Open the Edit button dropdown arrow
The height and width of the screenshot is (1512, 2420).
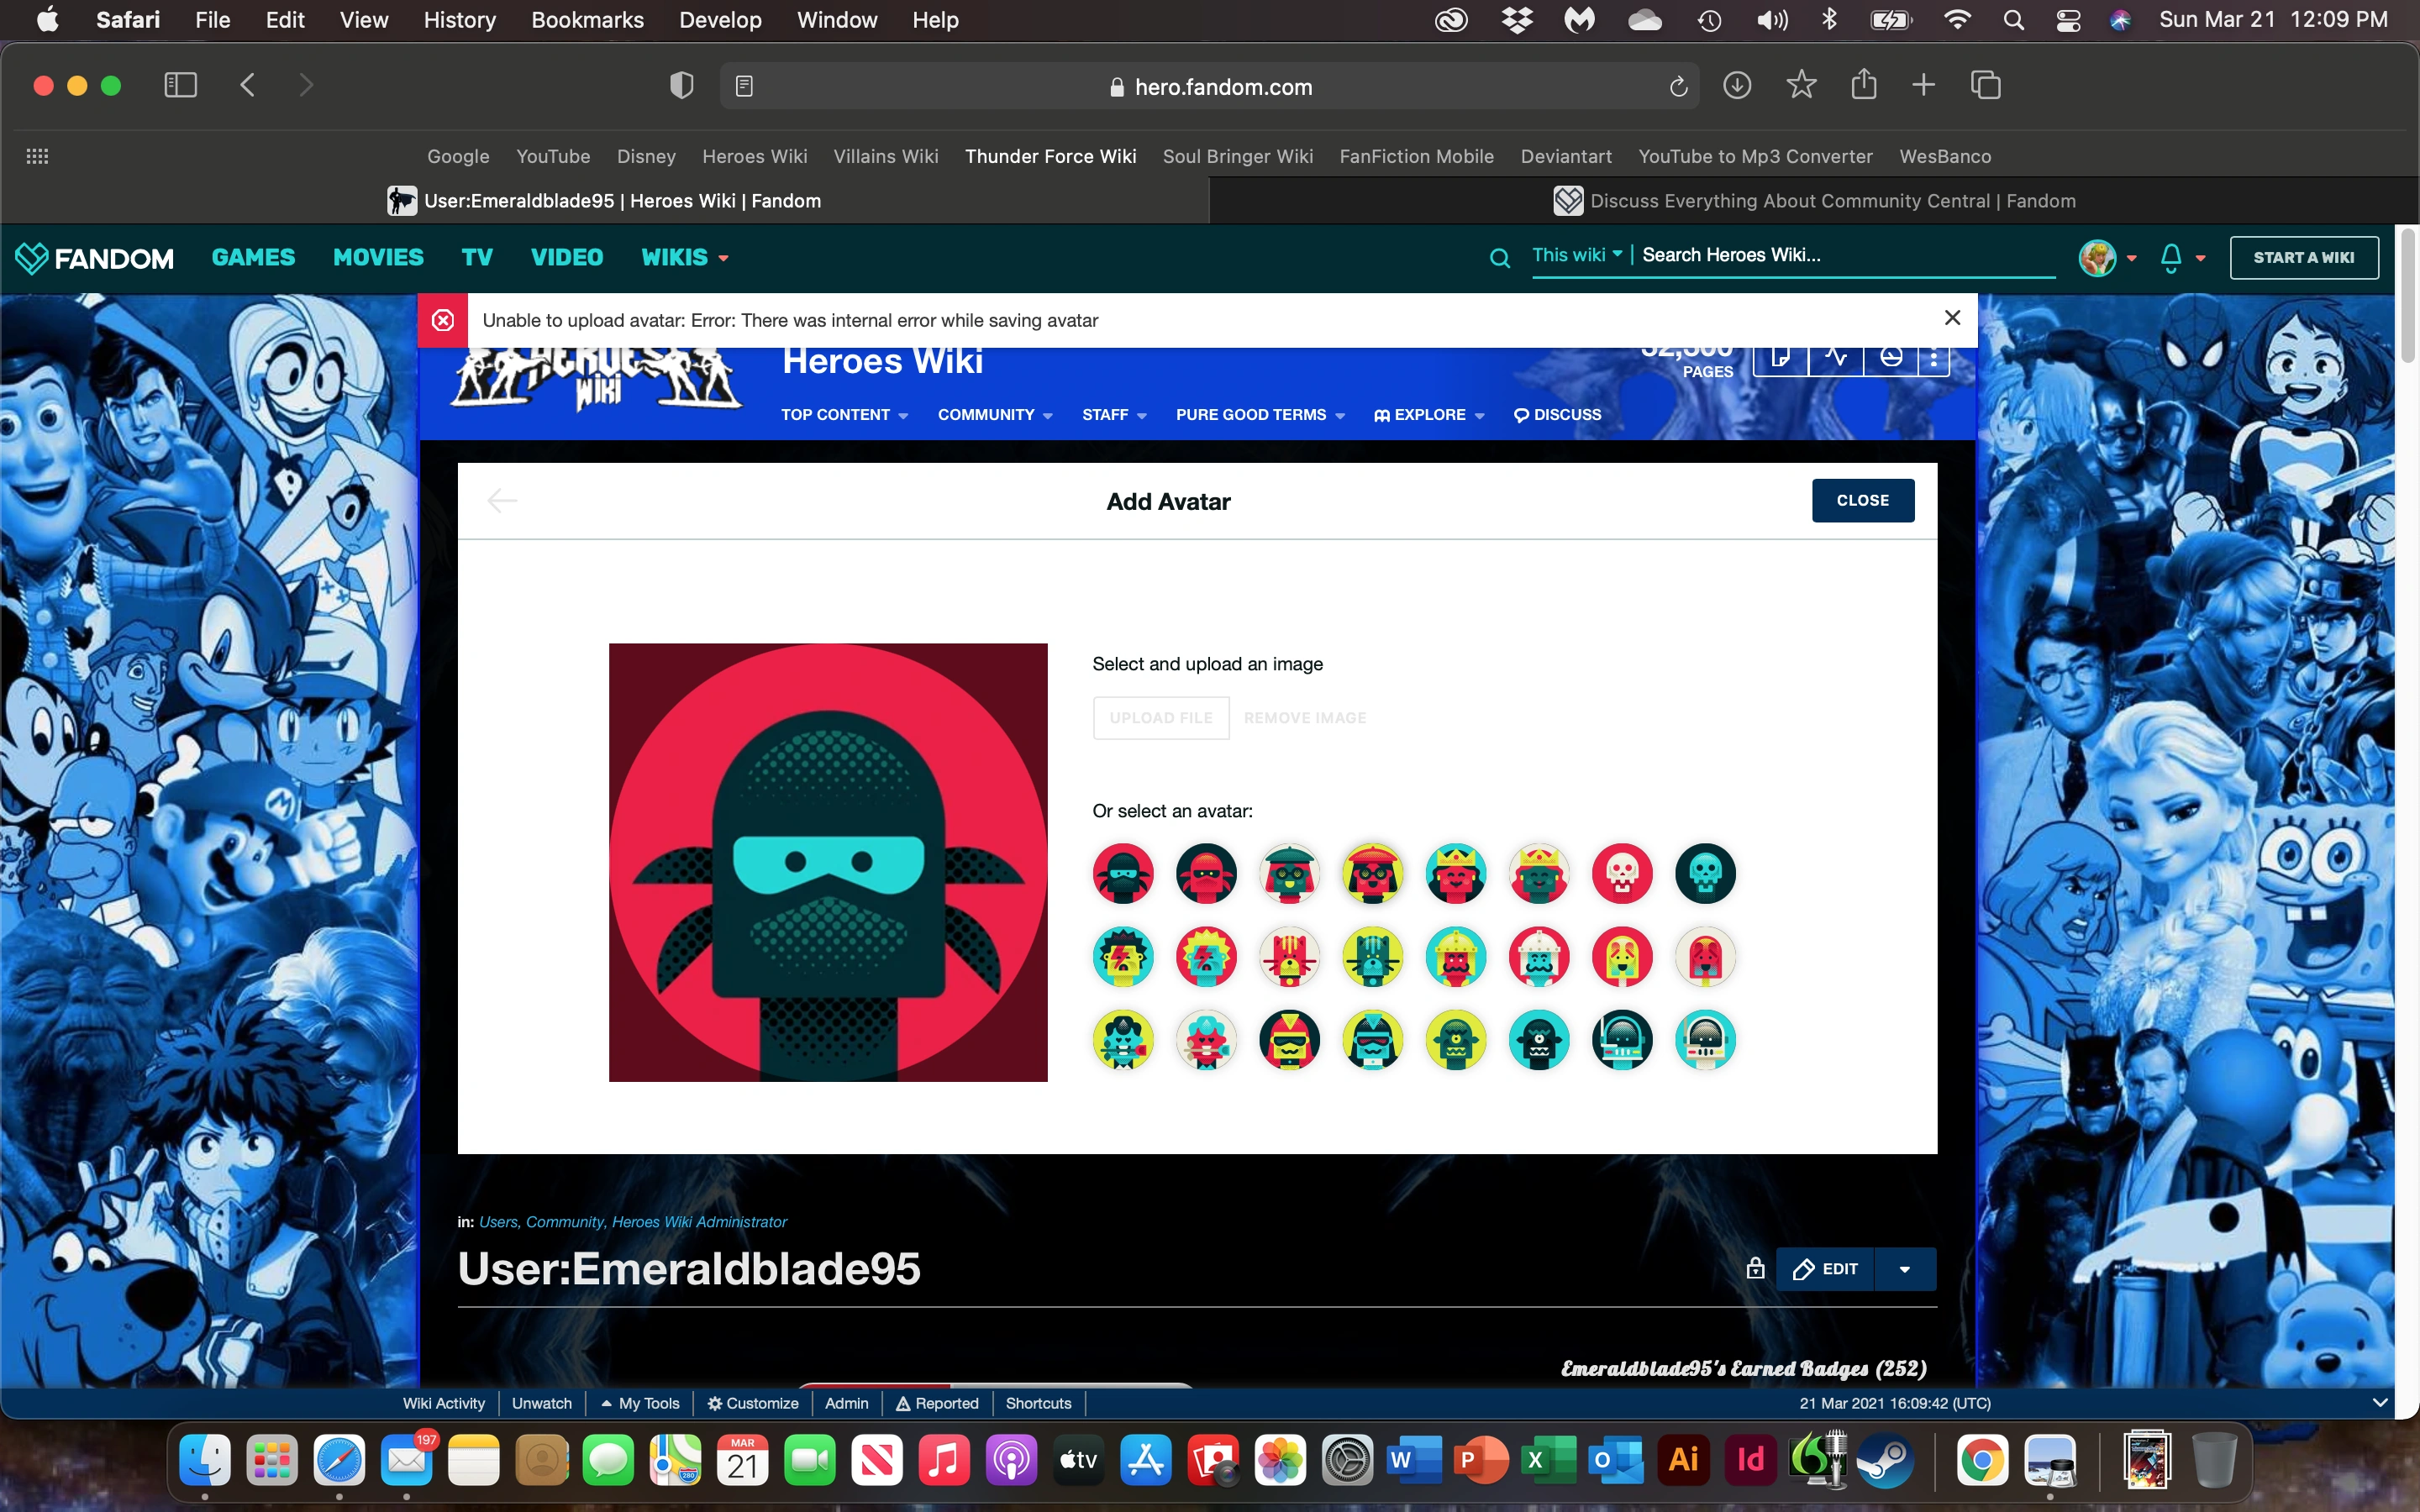(1905, 1269)
